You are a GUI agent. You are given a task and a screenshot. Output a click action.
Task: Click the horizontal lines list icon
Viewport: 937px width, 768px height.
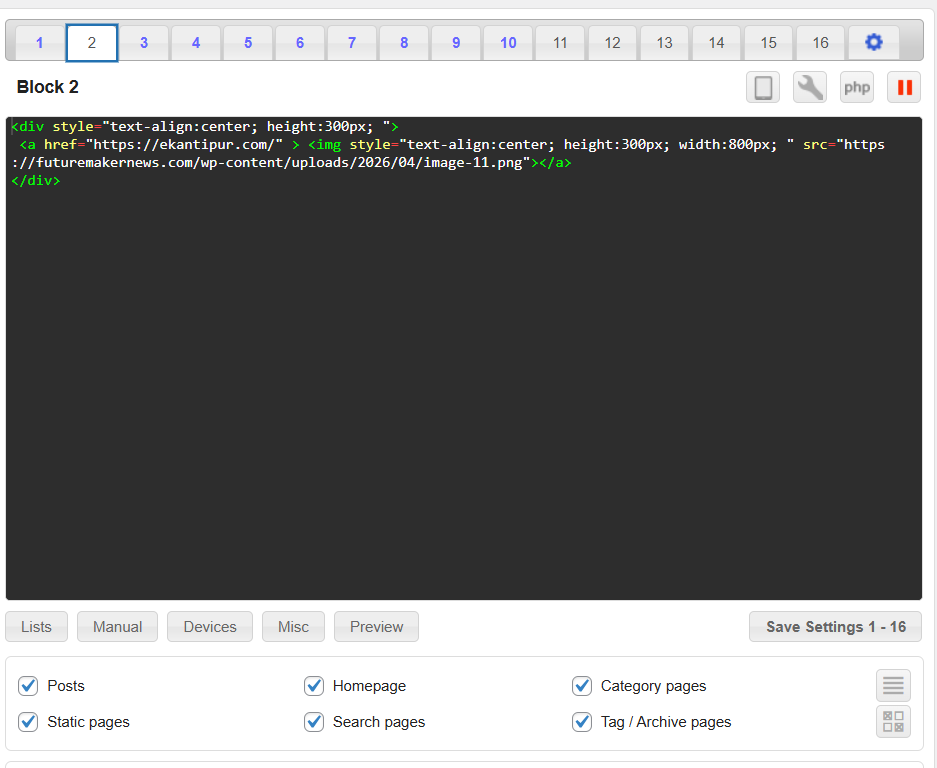pyautogui.click(x=893, y=686)
